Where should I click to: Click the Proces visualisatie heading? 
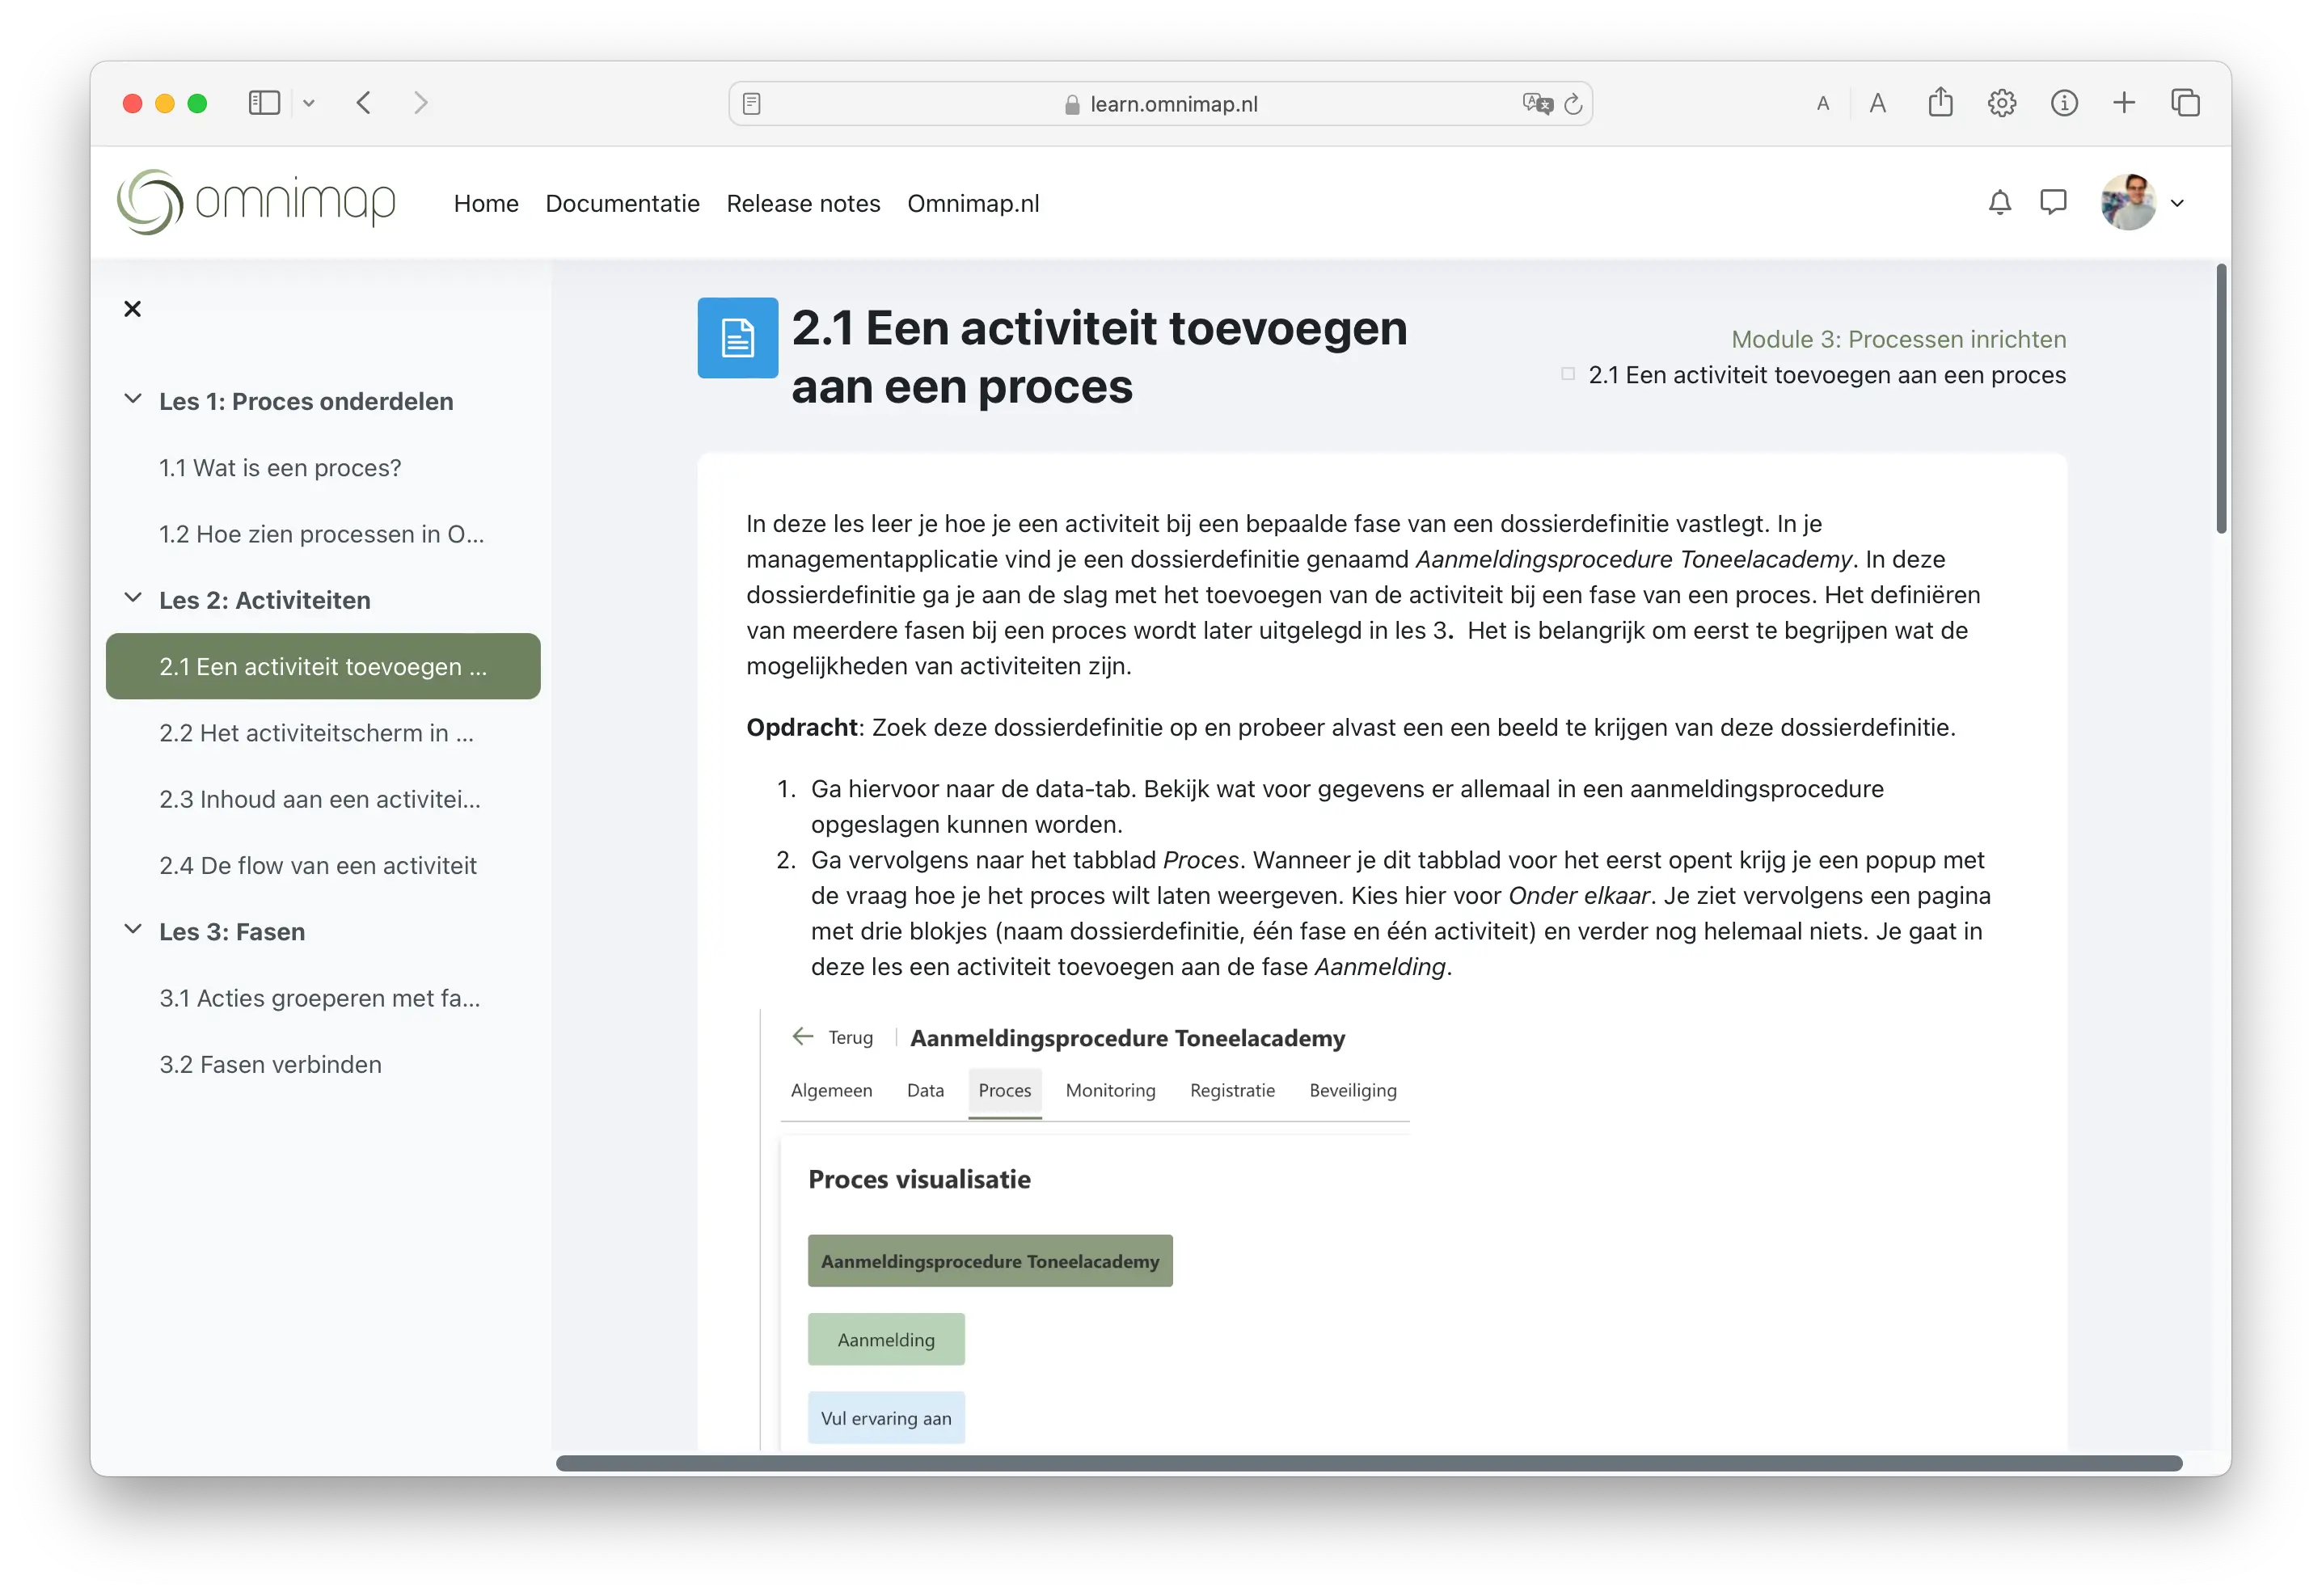coord(919,1179)
